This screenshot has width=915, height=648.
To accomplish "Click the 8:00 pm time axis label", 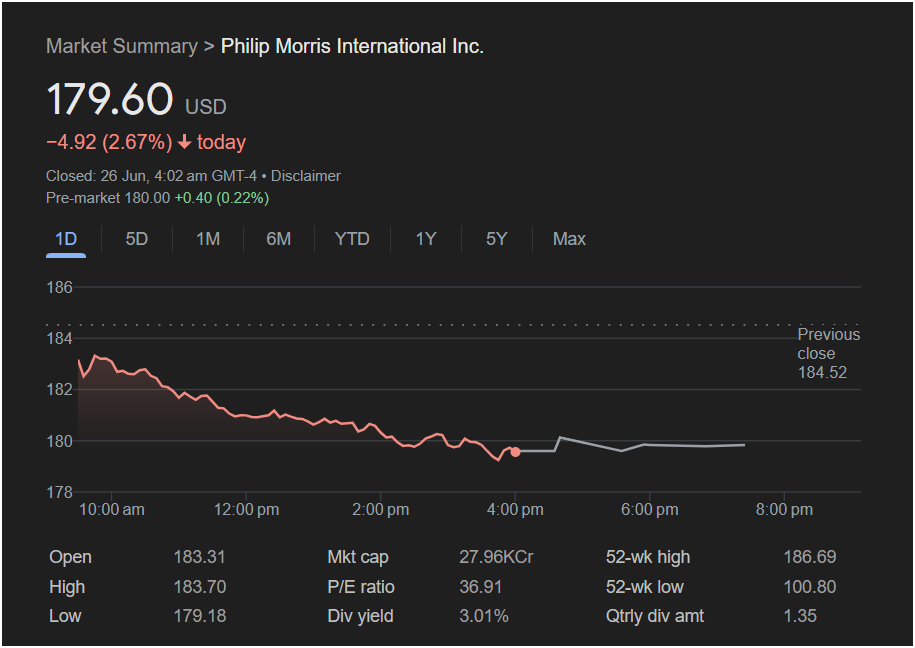I will click(x=784, y=510).
